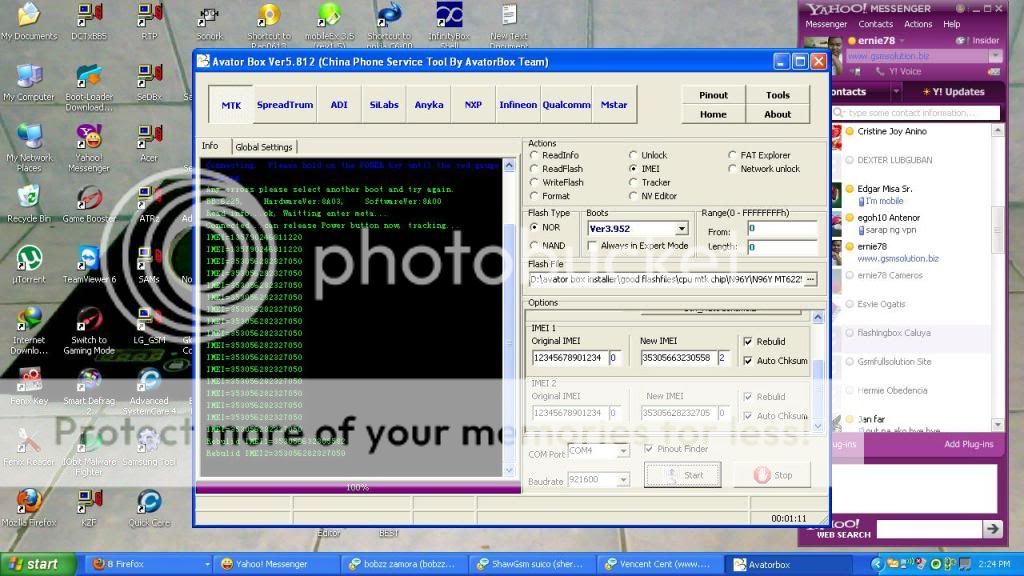Click the Pinout button

pos(713,95)
